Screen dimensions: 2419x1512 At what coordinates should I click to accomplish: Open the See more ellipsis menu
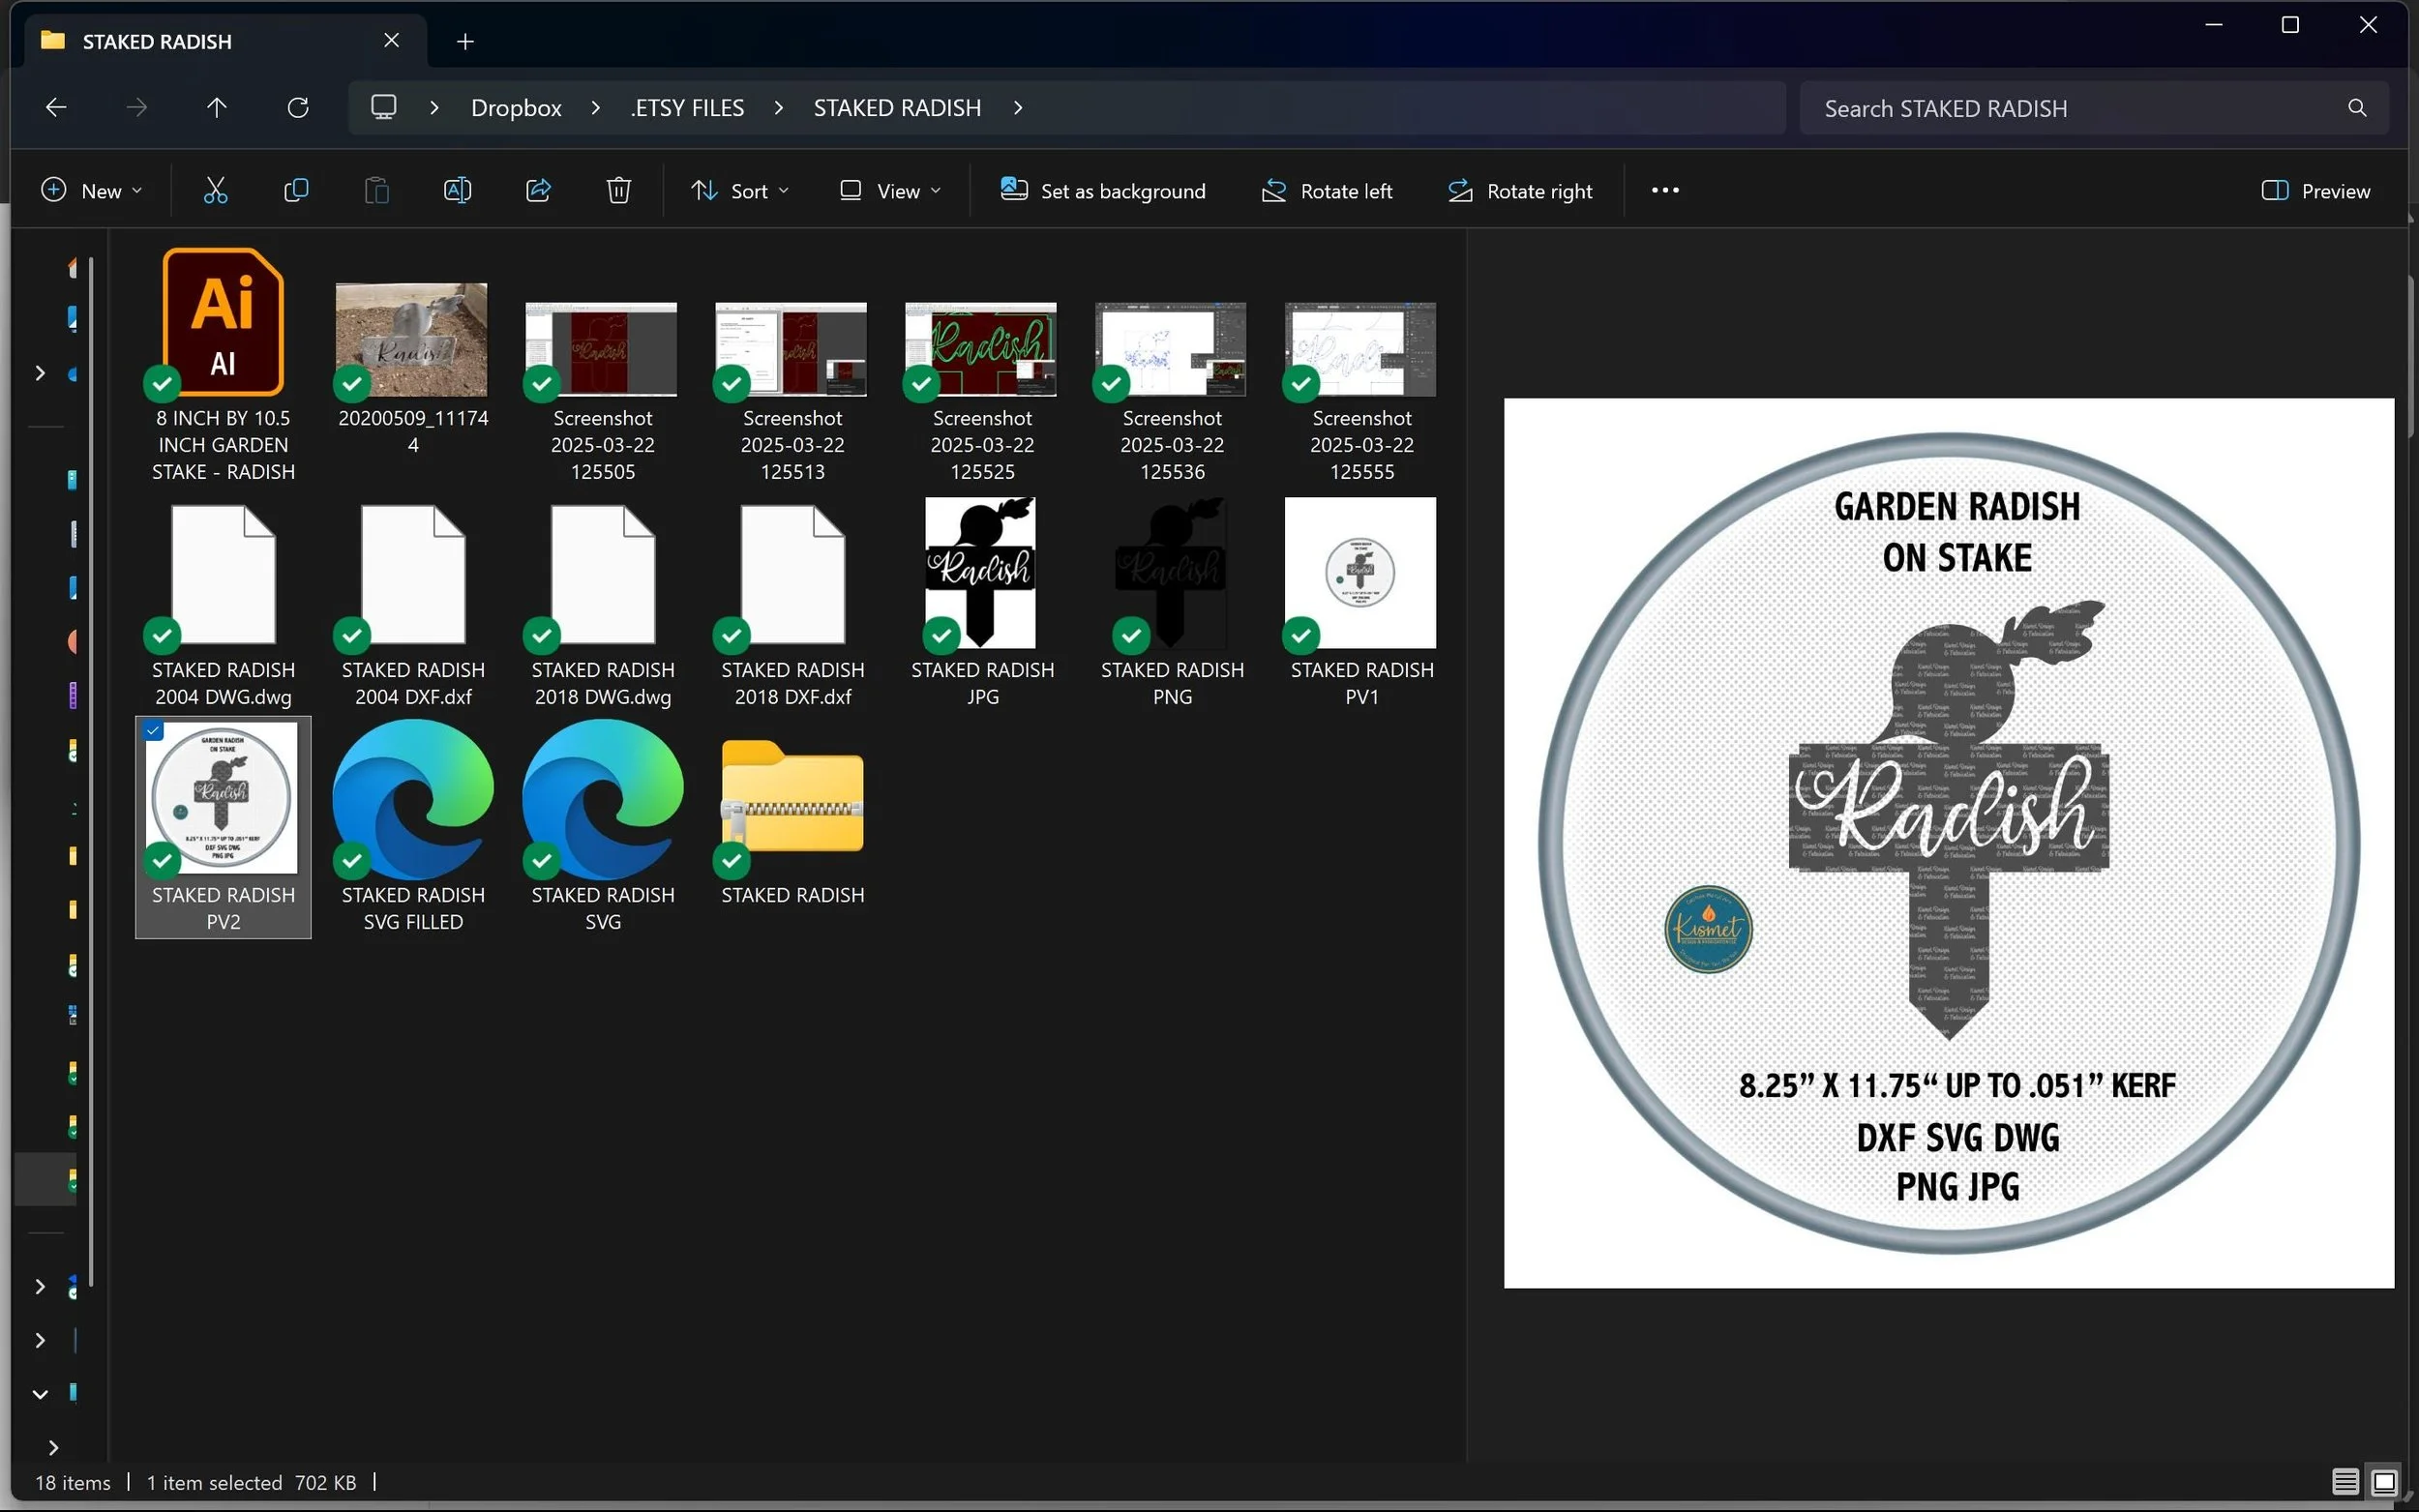click(1664, 190)
